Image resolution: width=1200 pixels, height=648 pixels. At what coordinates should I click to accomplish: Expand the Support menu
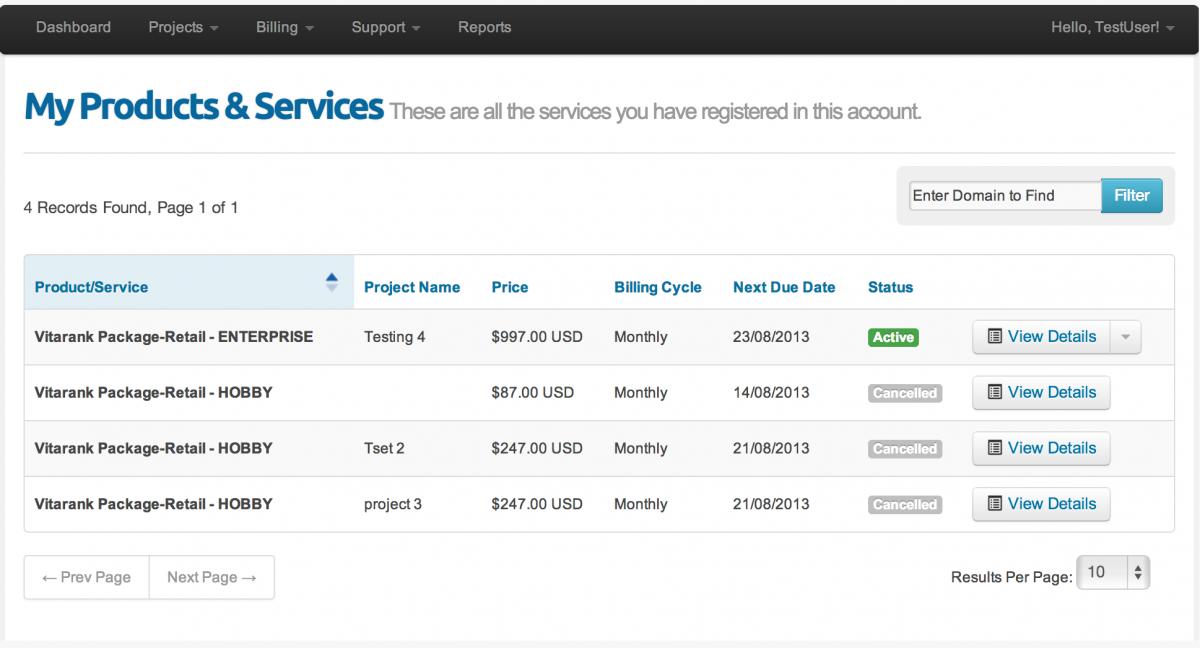(x=386, y=27)
